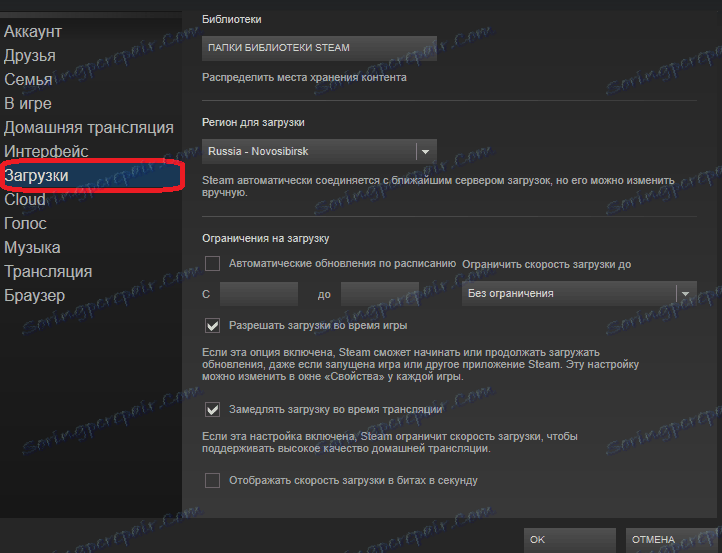Switch to the Интерфейс section
Image resolution: width=722 pixels, height=553 pixels.
click(x=46, y=151)
